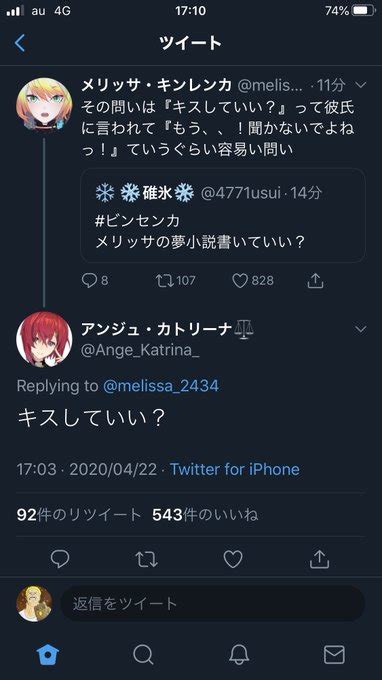Viewport: 382px width, 680px height.
Task: Tap the @melissa_2434 mention link
Action: click(x=161, y=386)
